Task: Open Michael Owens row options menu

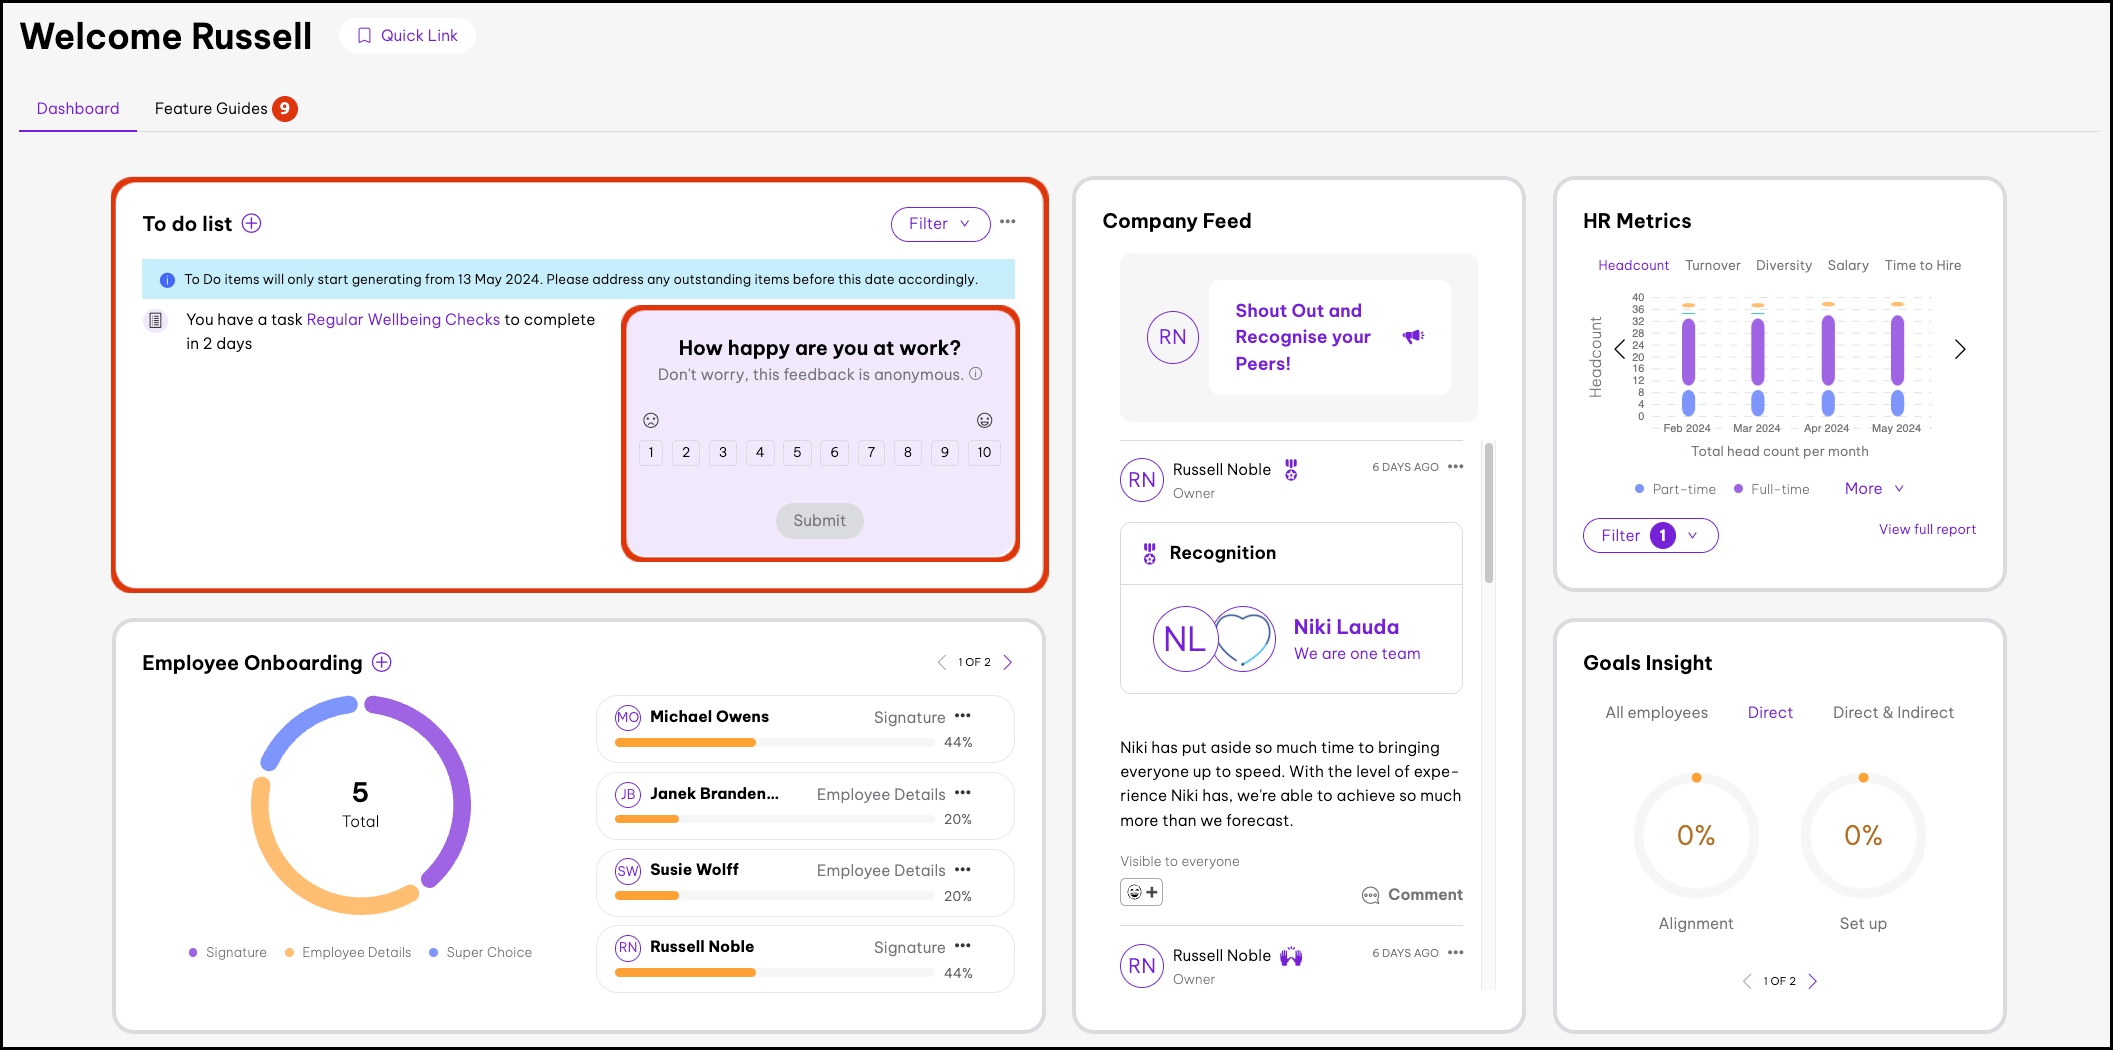Action: pyautogui.click(x=963, y=716)
